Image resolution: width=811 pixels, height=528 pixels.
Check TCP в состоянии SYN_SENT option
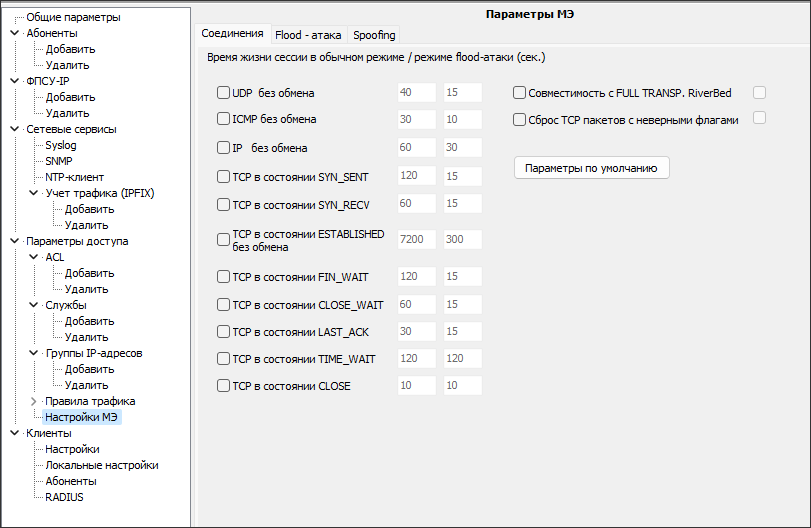[x=224, y=177]
